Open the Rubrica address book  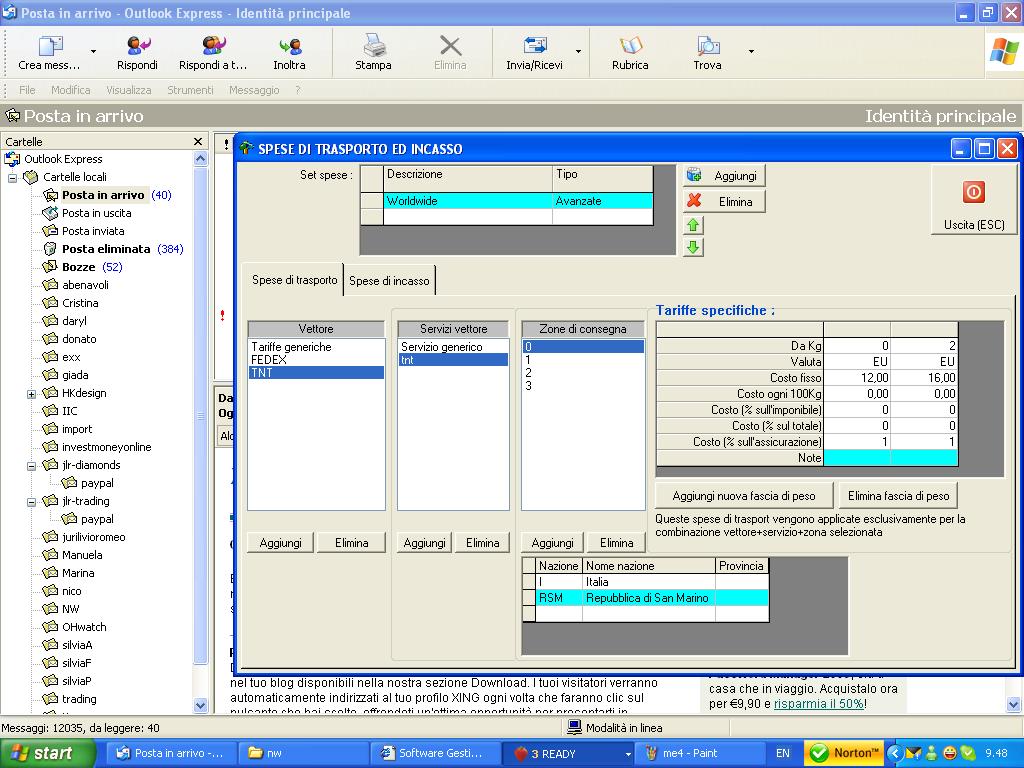[x=630, y=46]
